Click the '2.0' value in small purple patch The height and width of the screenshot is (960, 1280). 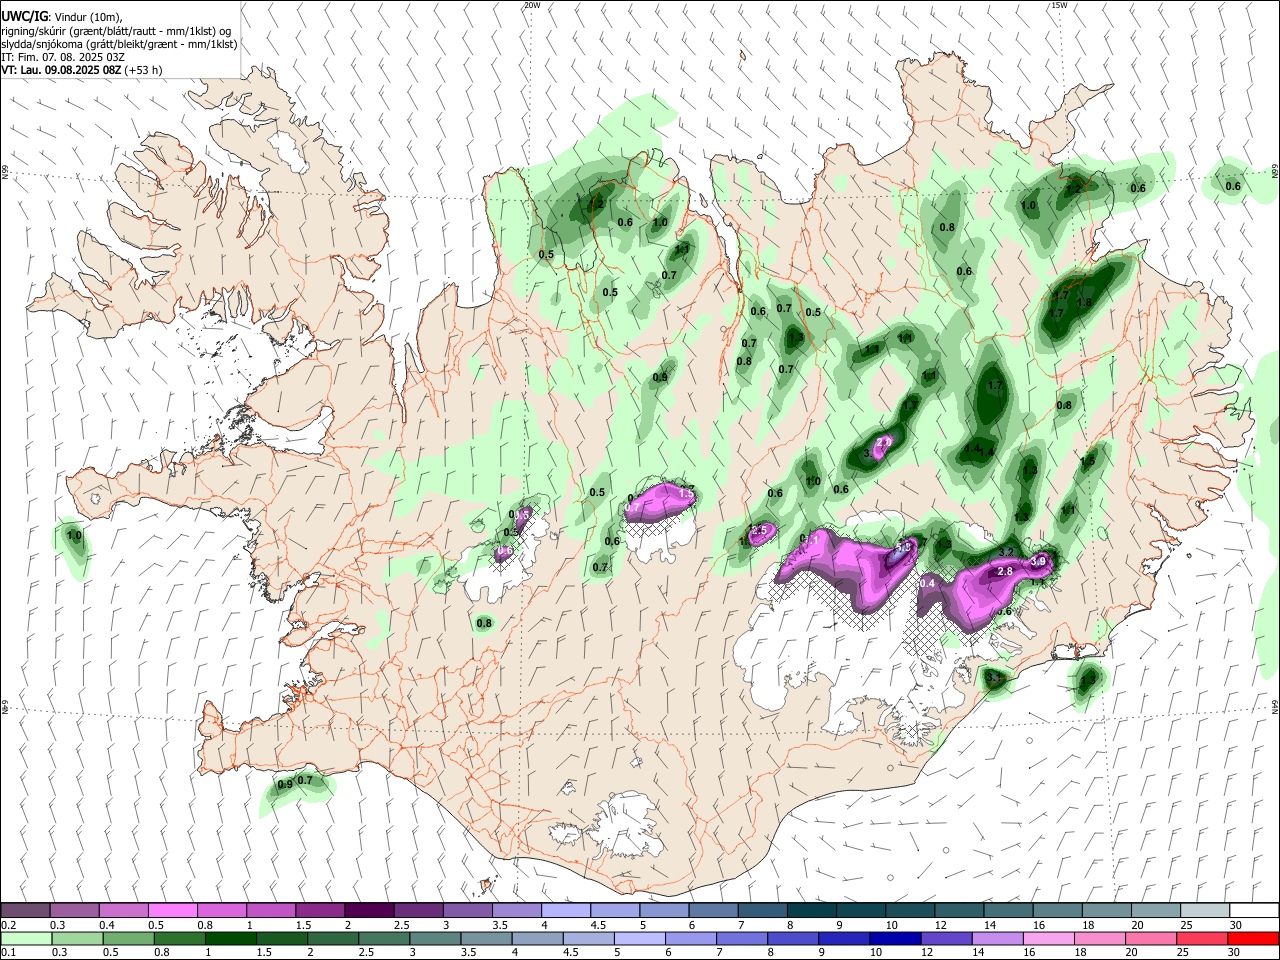[x=884, y=441]
